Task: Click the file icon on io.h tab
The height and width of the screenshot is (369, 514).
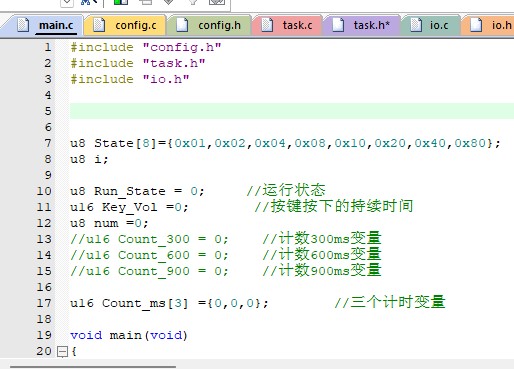Action: [x=476, y=25]
